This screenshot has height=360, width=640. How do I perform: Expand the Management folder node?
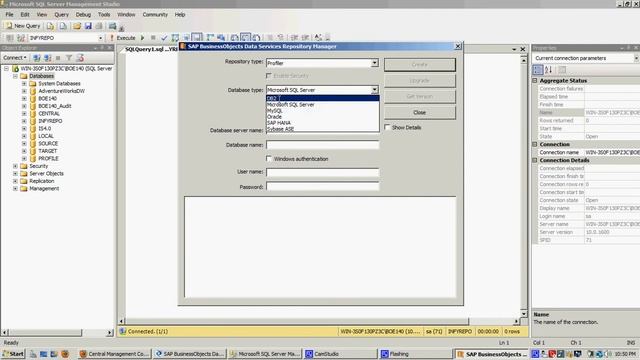[x=15, y=189]
